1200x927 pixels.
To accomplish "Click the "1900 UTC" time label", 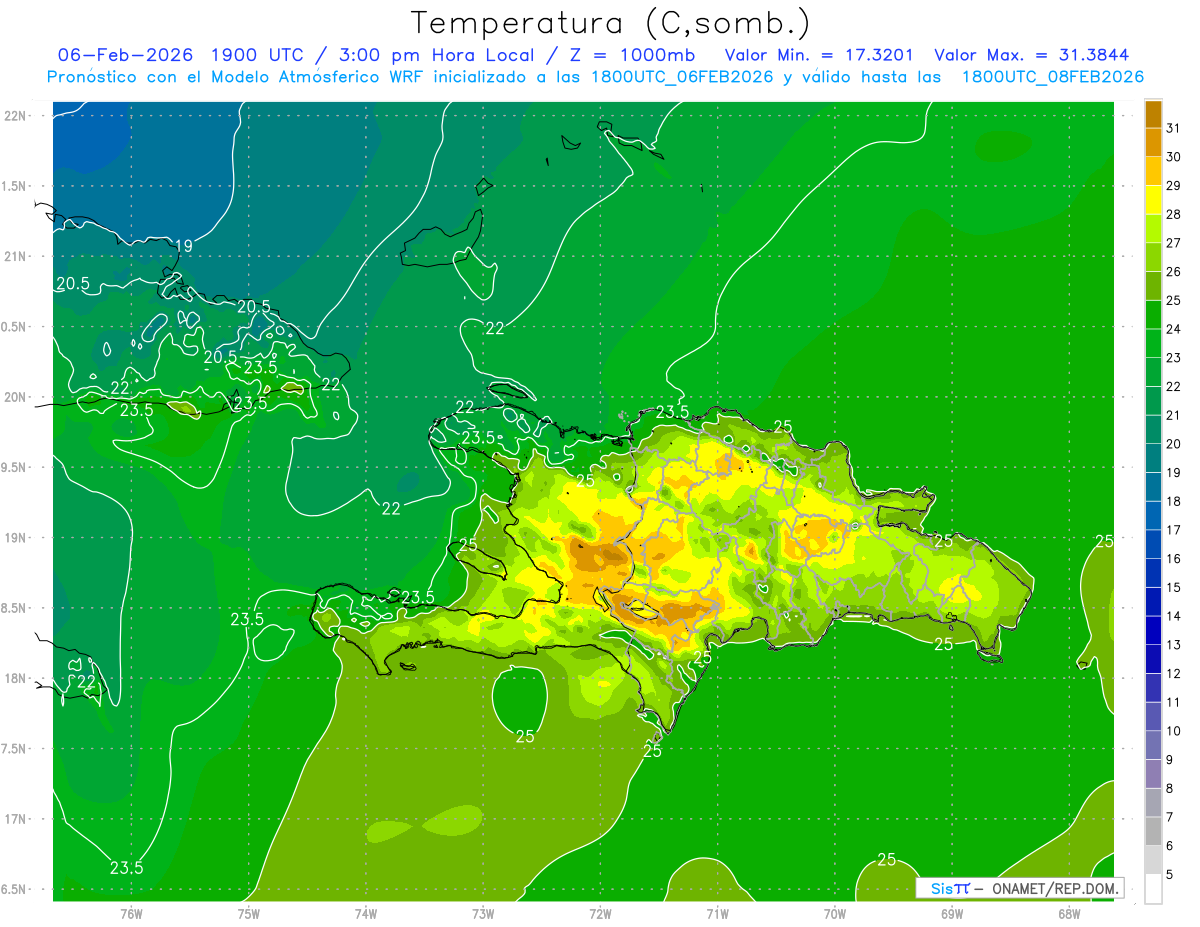I will 260,55.
